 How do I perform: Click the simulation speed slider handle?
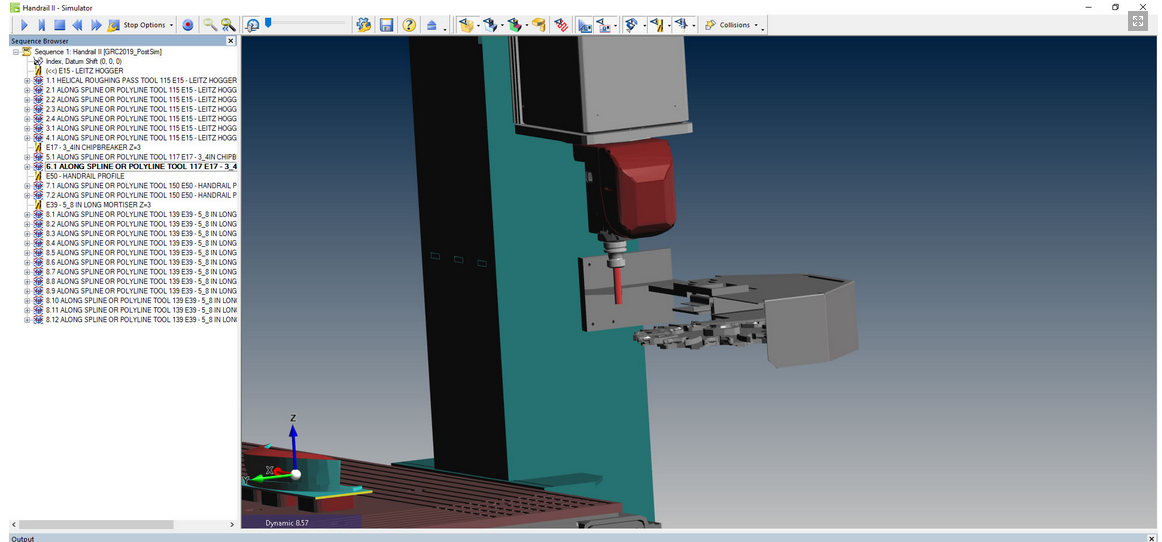click(268, 22)
